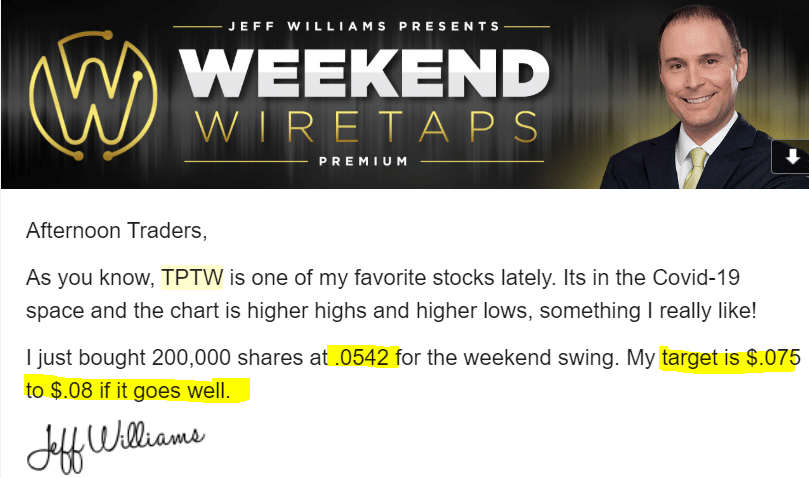Click the PREMIUM label under Wiretaps

363,161
